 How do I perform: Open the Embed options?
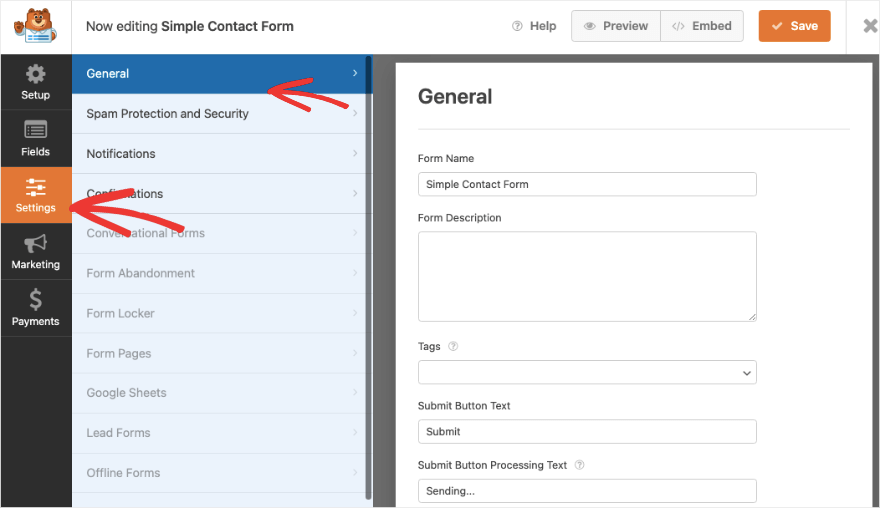click(702, 26)
